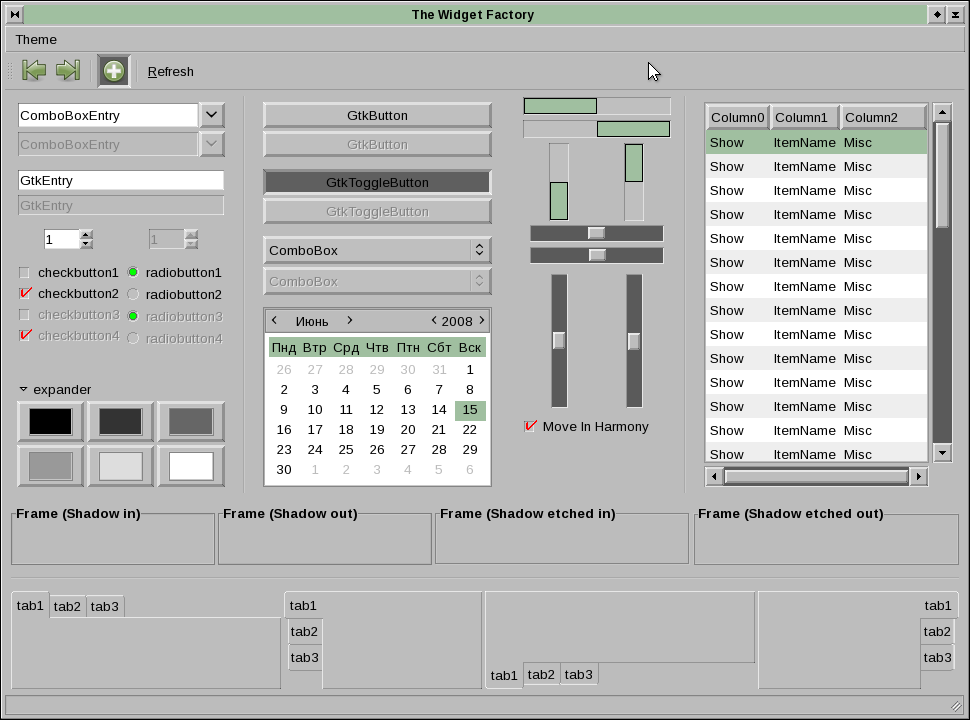Click the list's vertical scrollbar thumb
970x720 pixels.
(x=942, y=175)
